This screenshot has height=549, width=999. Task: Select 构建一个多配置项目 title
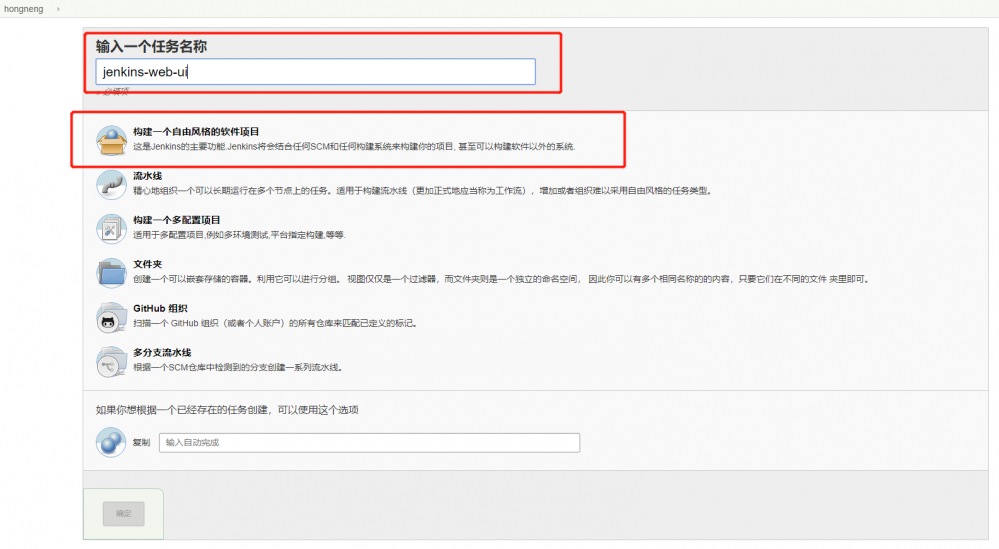[176, 220]
